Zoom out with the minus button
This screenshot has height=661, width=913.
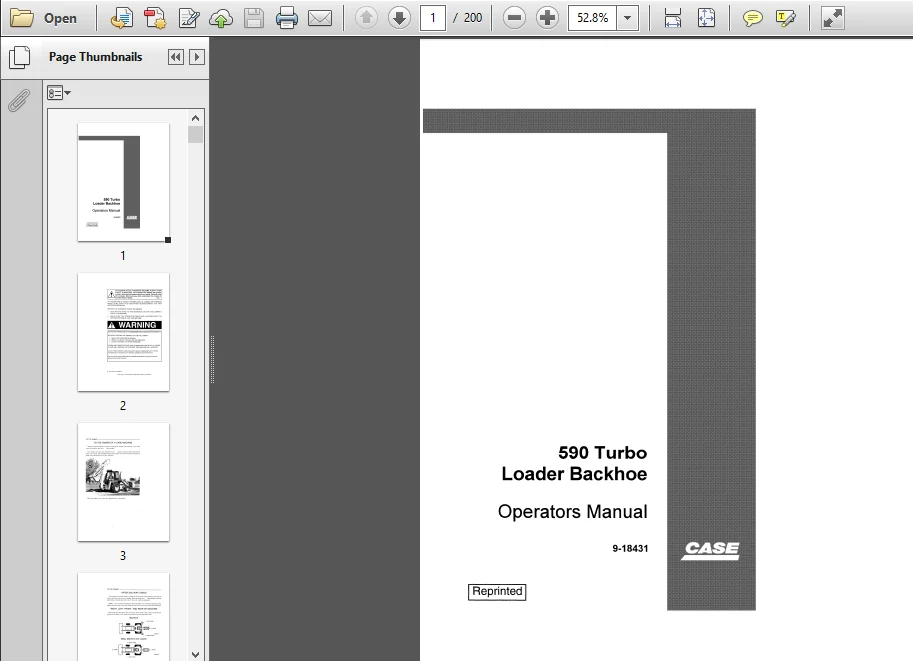click(514, 18)
